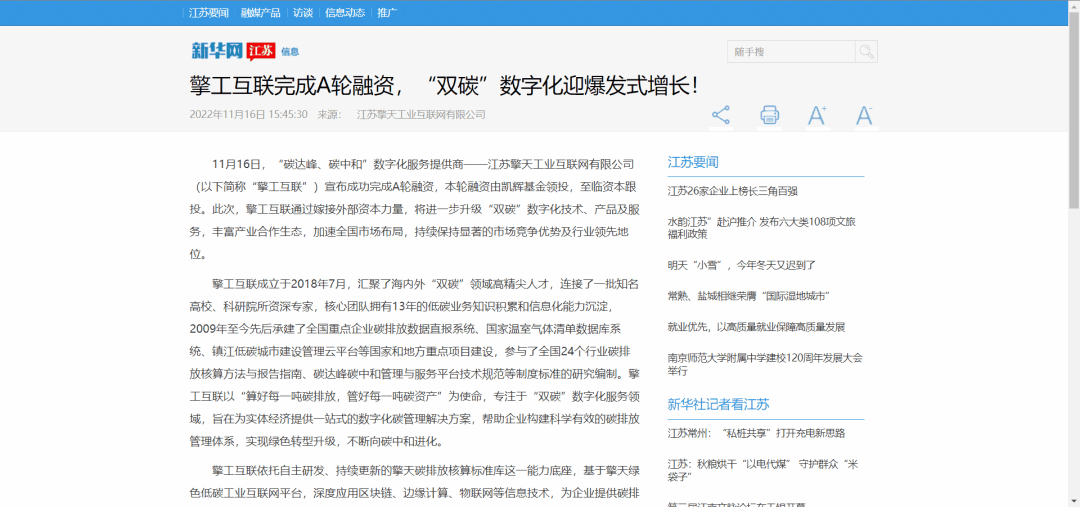1080x507 pixels.
Task: Open 明天"小雪" 今年冬天又迟到了 link
Action: coord(741,265)
